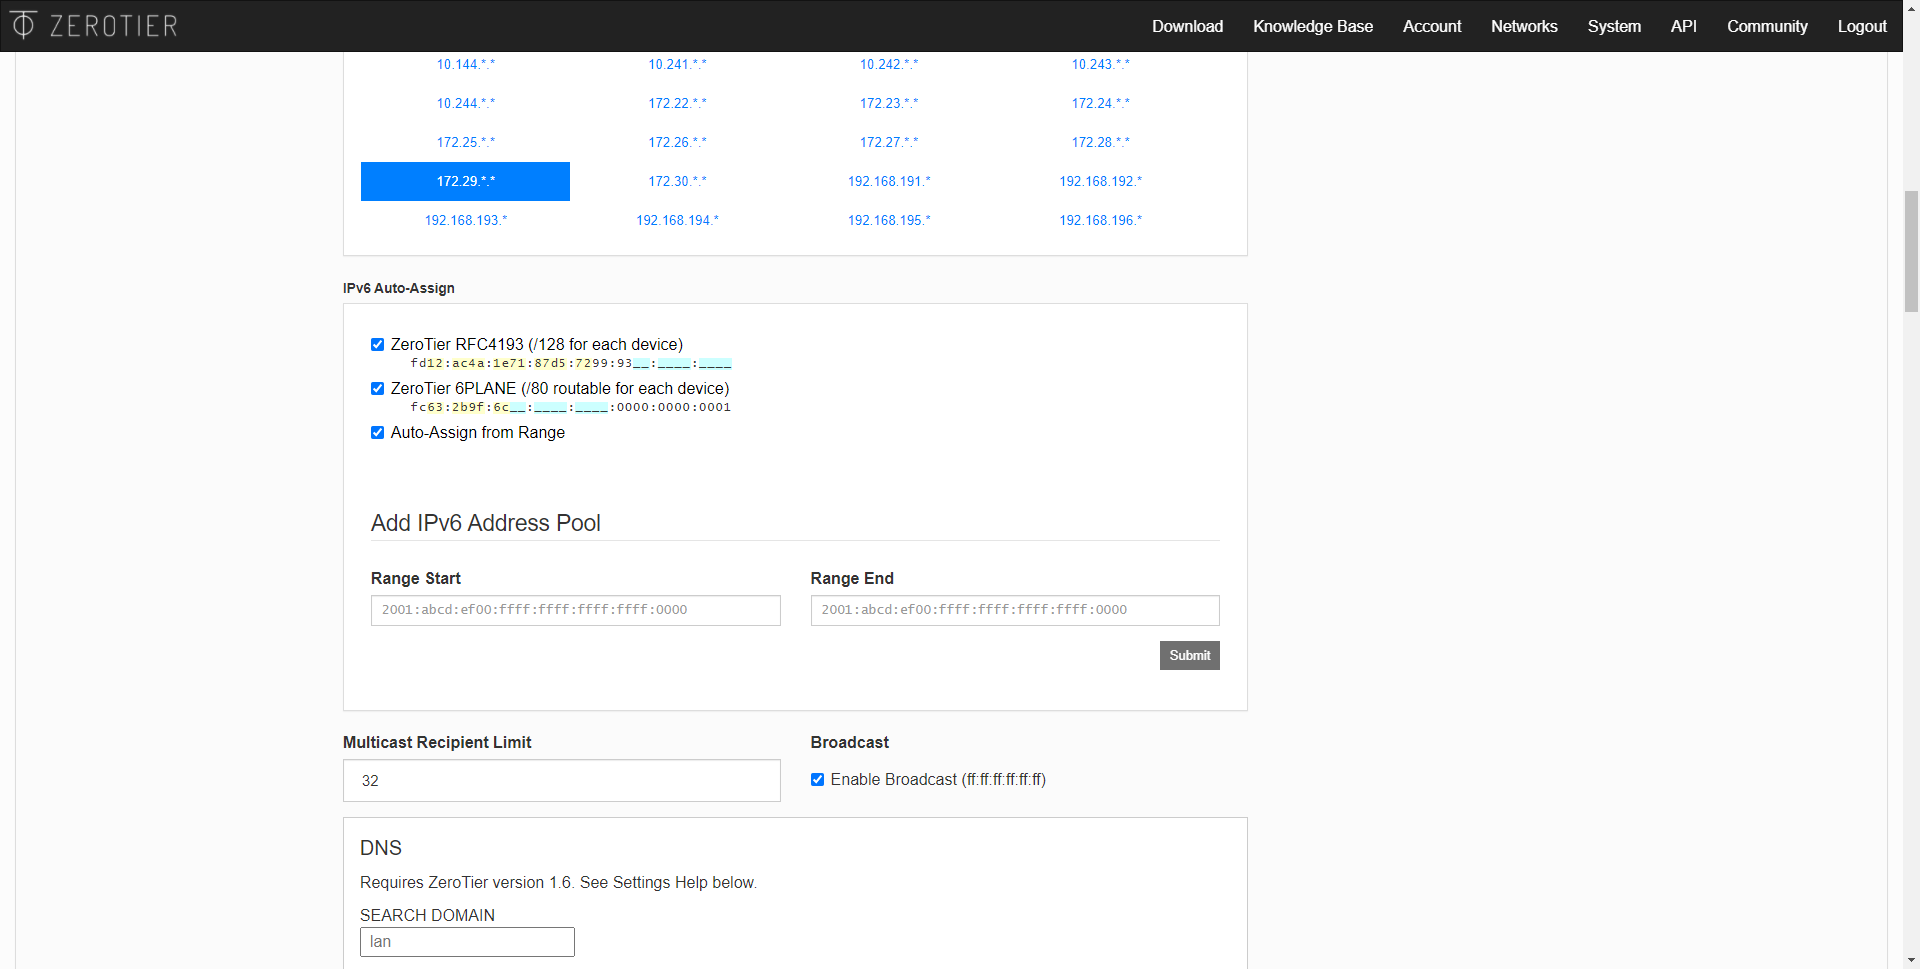Viewport: 1920px width, 969px height.
Task: Uncheck Auto-Assign from Range
Action: pyautogui.click(x=377, y=433)
